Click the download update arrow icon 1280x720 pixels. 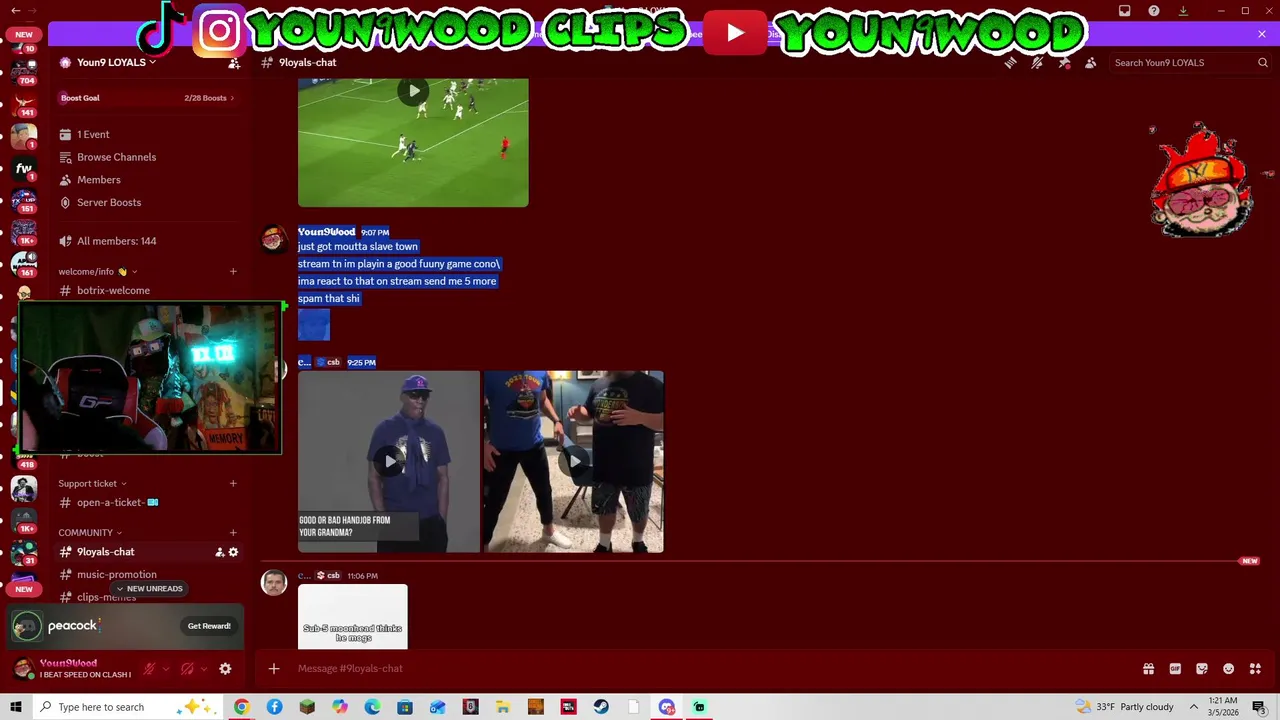pos(1183,11)
